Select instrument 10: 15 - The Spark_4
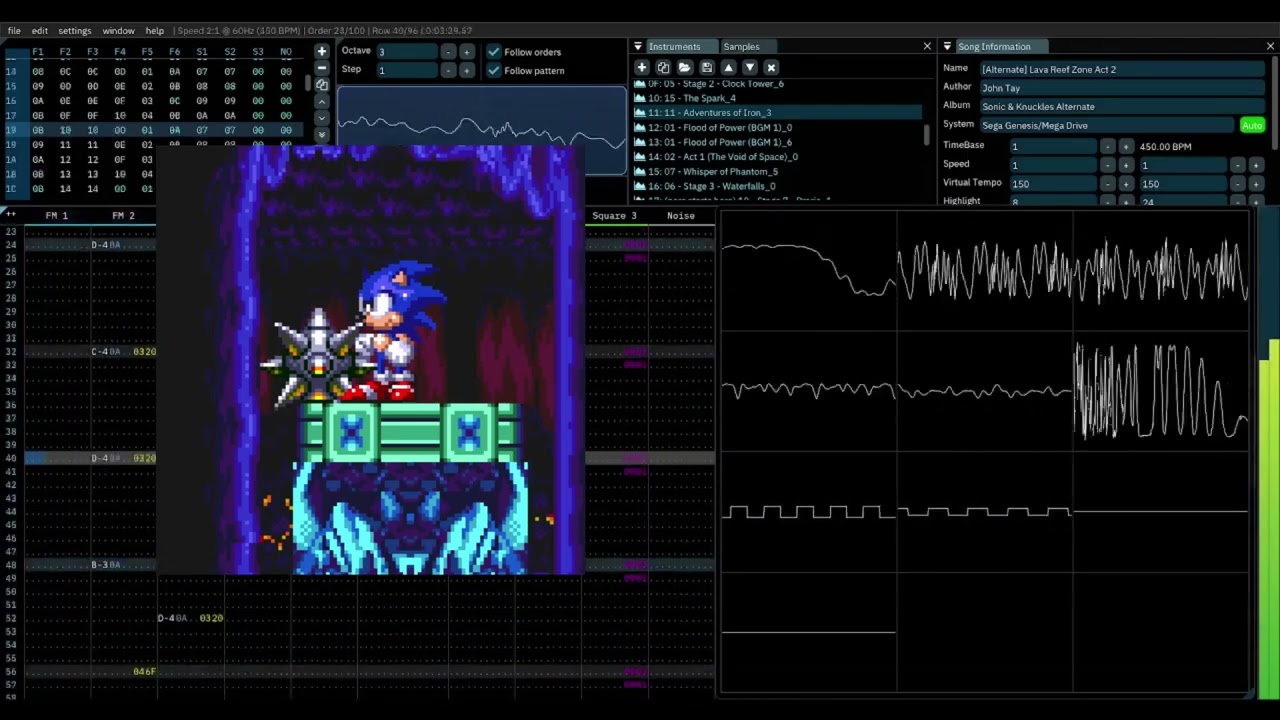Image resolution: width=1280 pixels, height=720 pixels. (x=776, y=98)
